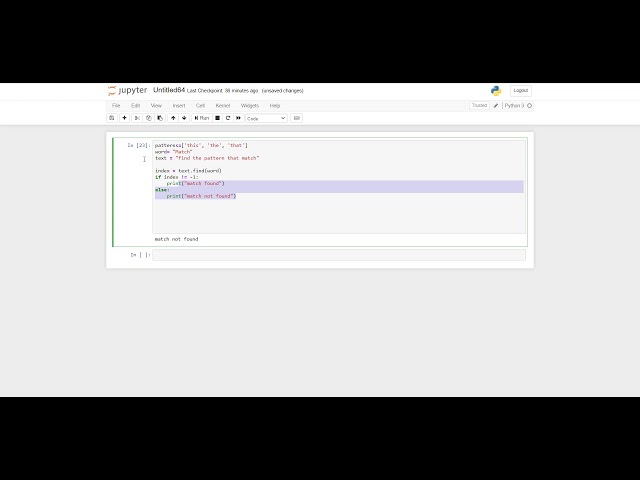The width and height of the screenshot is (640, 480).
Task: Rename notebook via Untitled84 title
Action: (169, 90)
